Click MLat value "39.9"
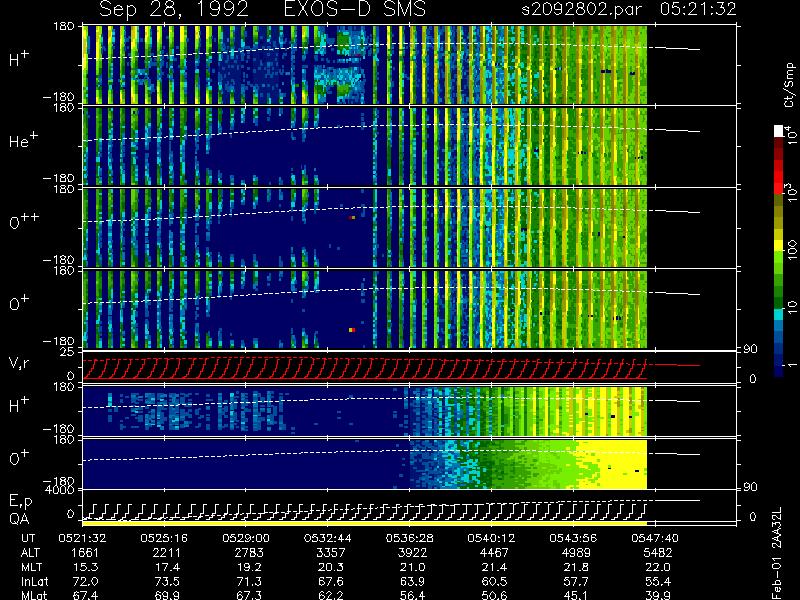The width and height of the screenshot is (800, 600). click(659, 595)
